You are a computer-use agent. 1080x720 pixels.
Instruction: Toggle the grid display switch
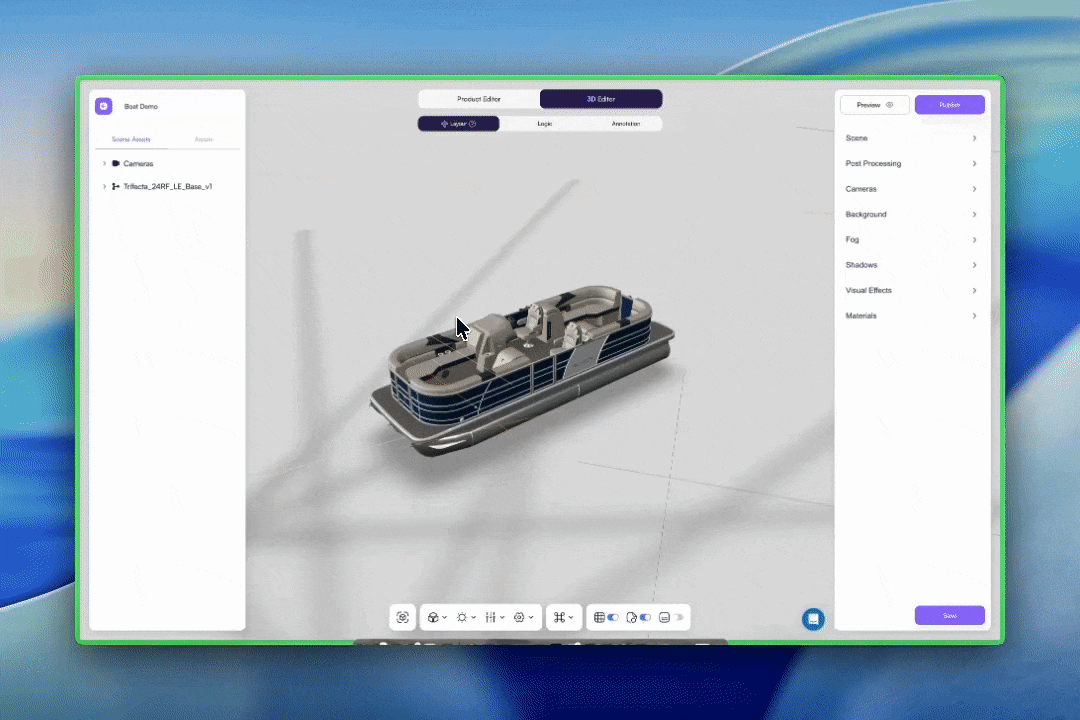[613, 618]
